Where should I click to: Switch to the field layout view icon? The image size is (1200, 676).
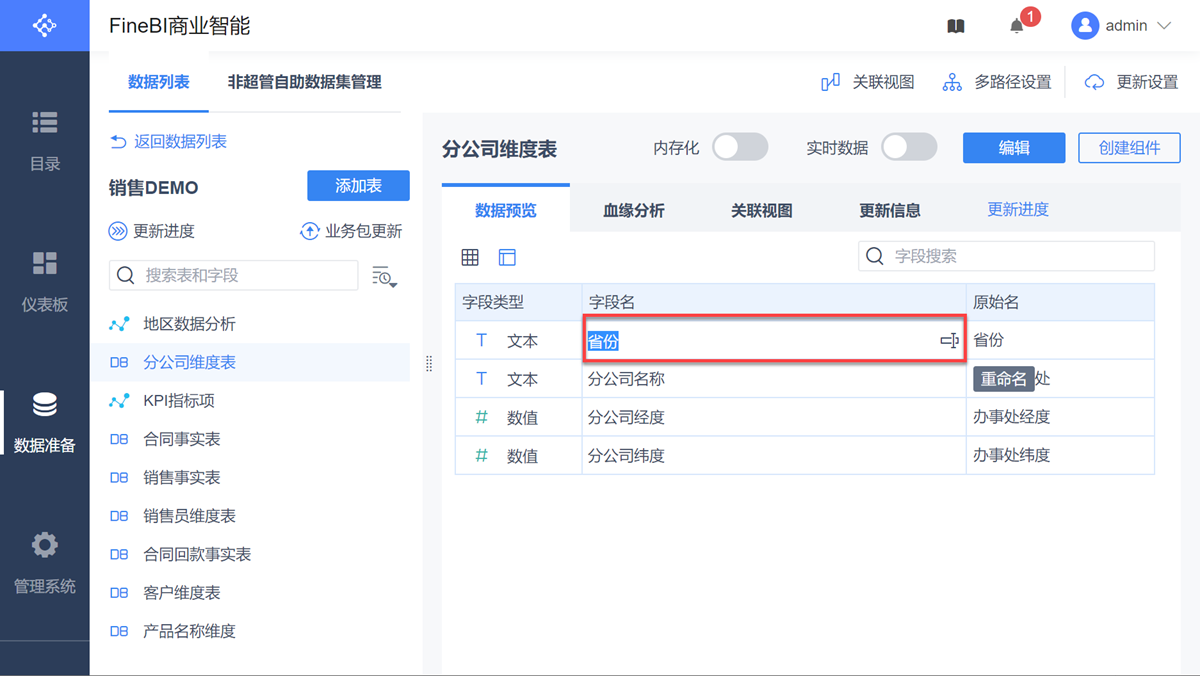click(507, 257)
